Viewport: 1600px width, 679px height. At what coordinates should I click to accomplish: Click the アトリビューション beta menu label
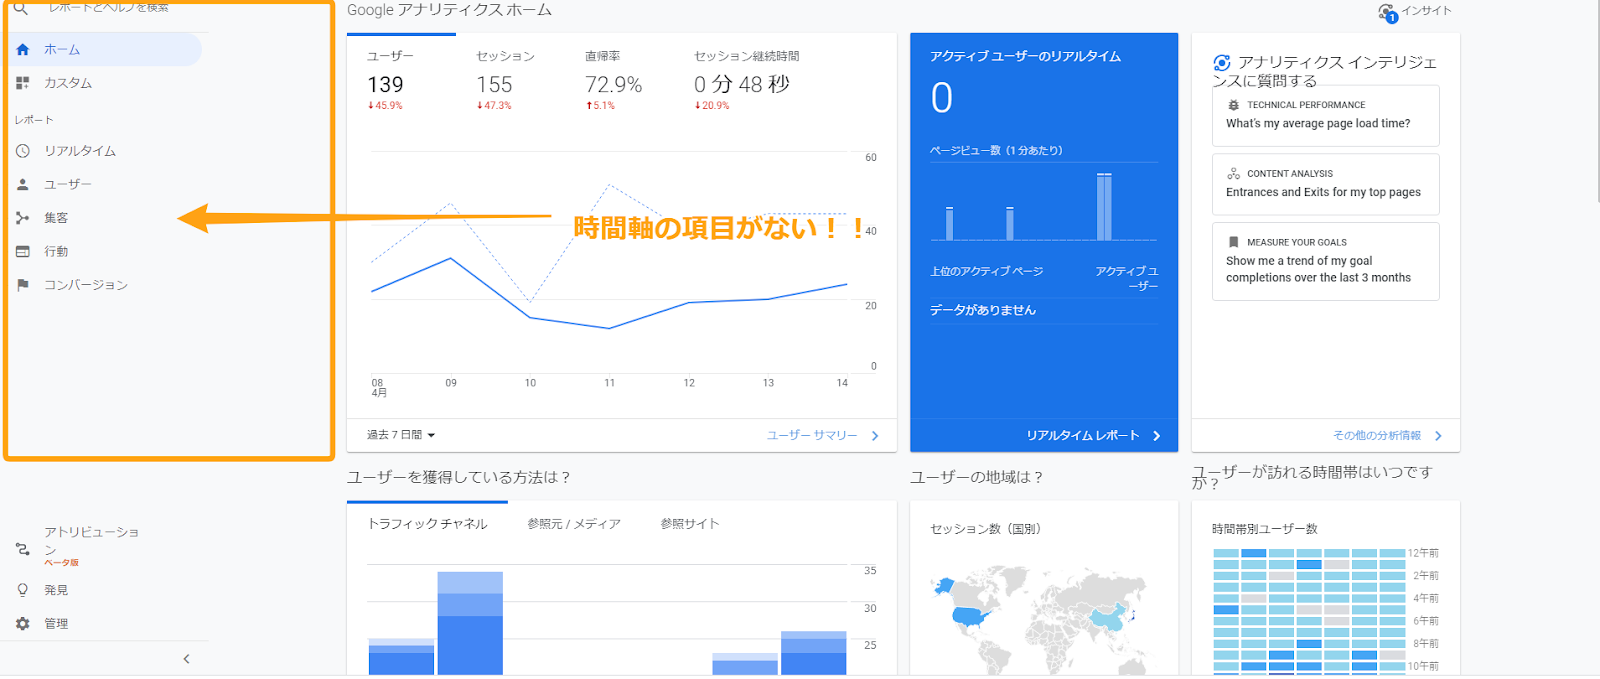(x=91, y=547)
